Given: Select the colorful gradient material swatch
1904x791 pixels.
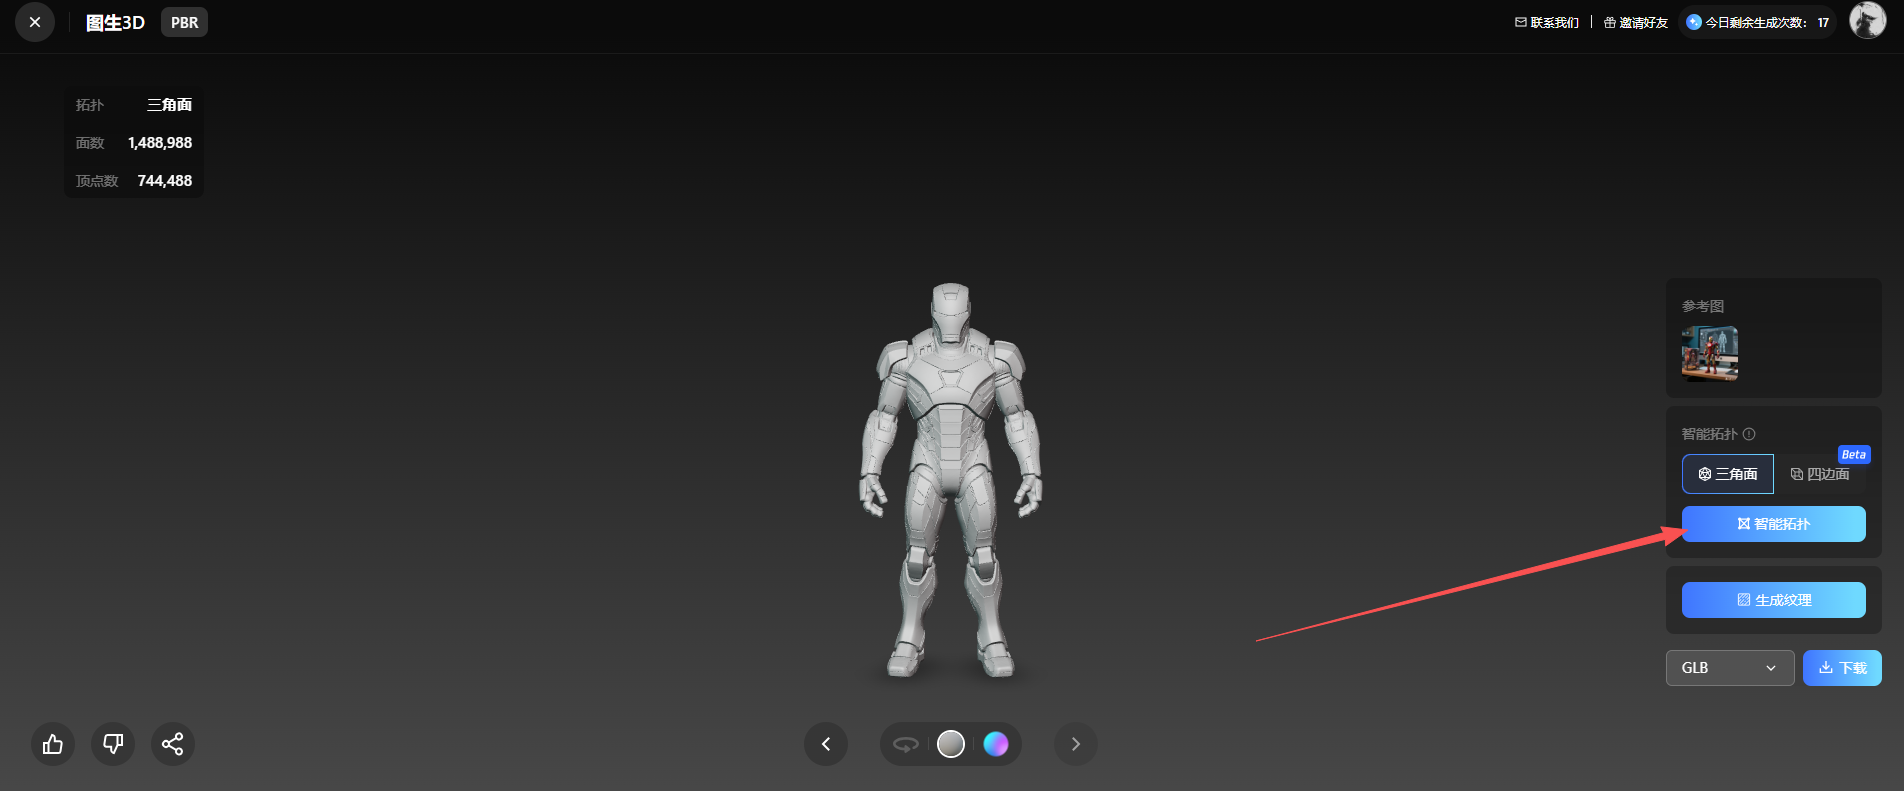Looking at the screenshot, I should 996,744.
